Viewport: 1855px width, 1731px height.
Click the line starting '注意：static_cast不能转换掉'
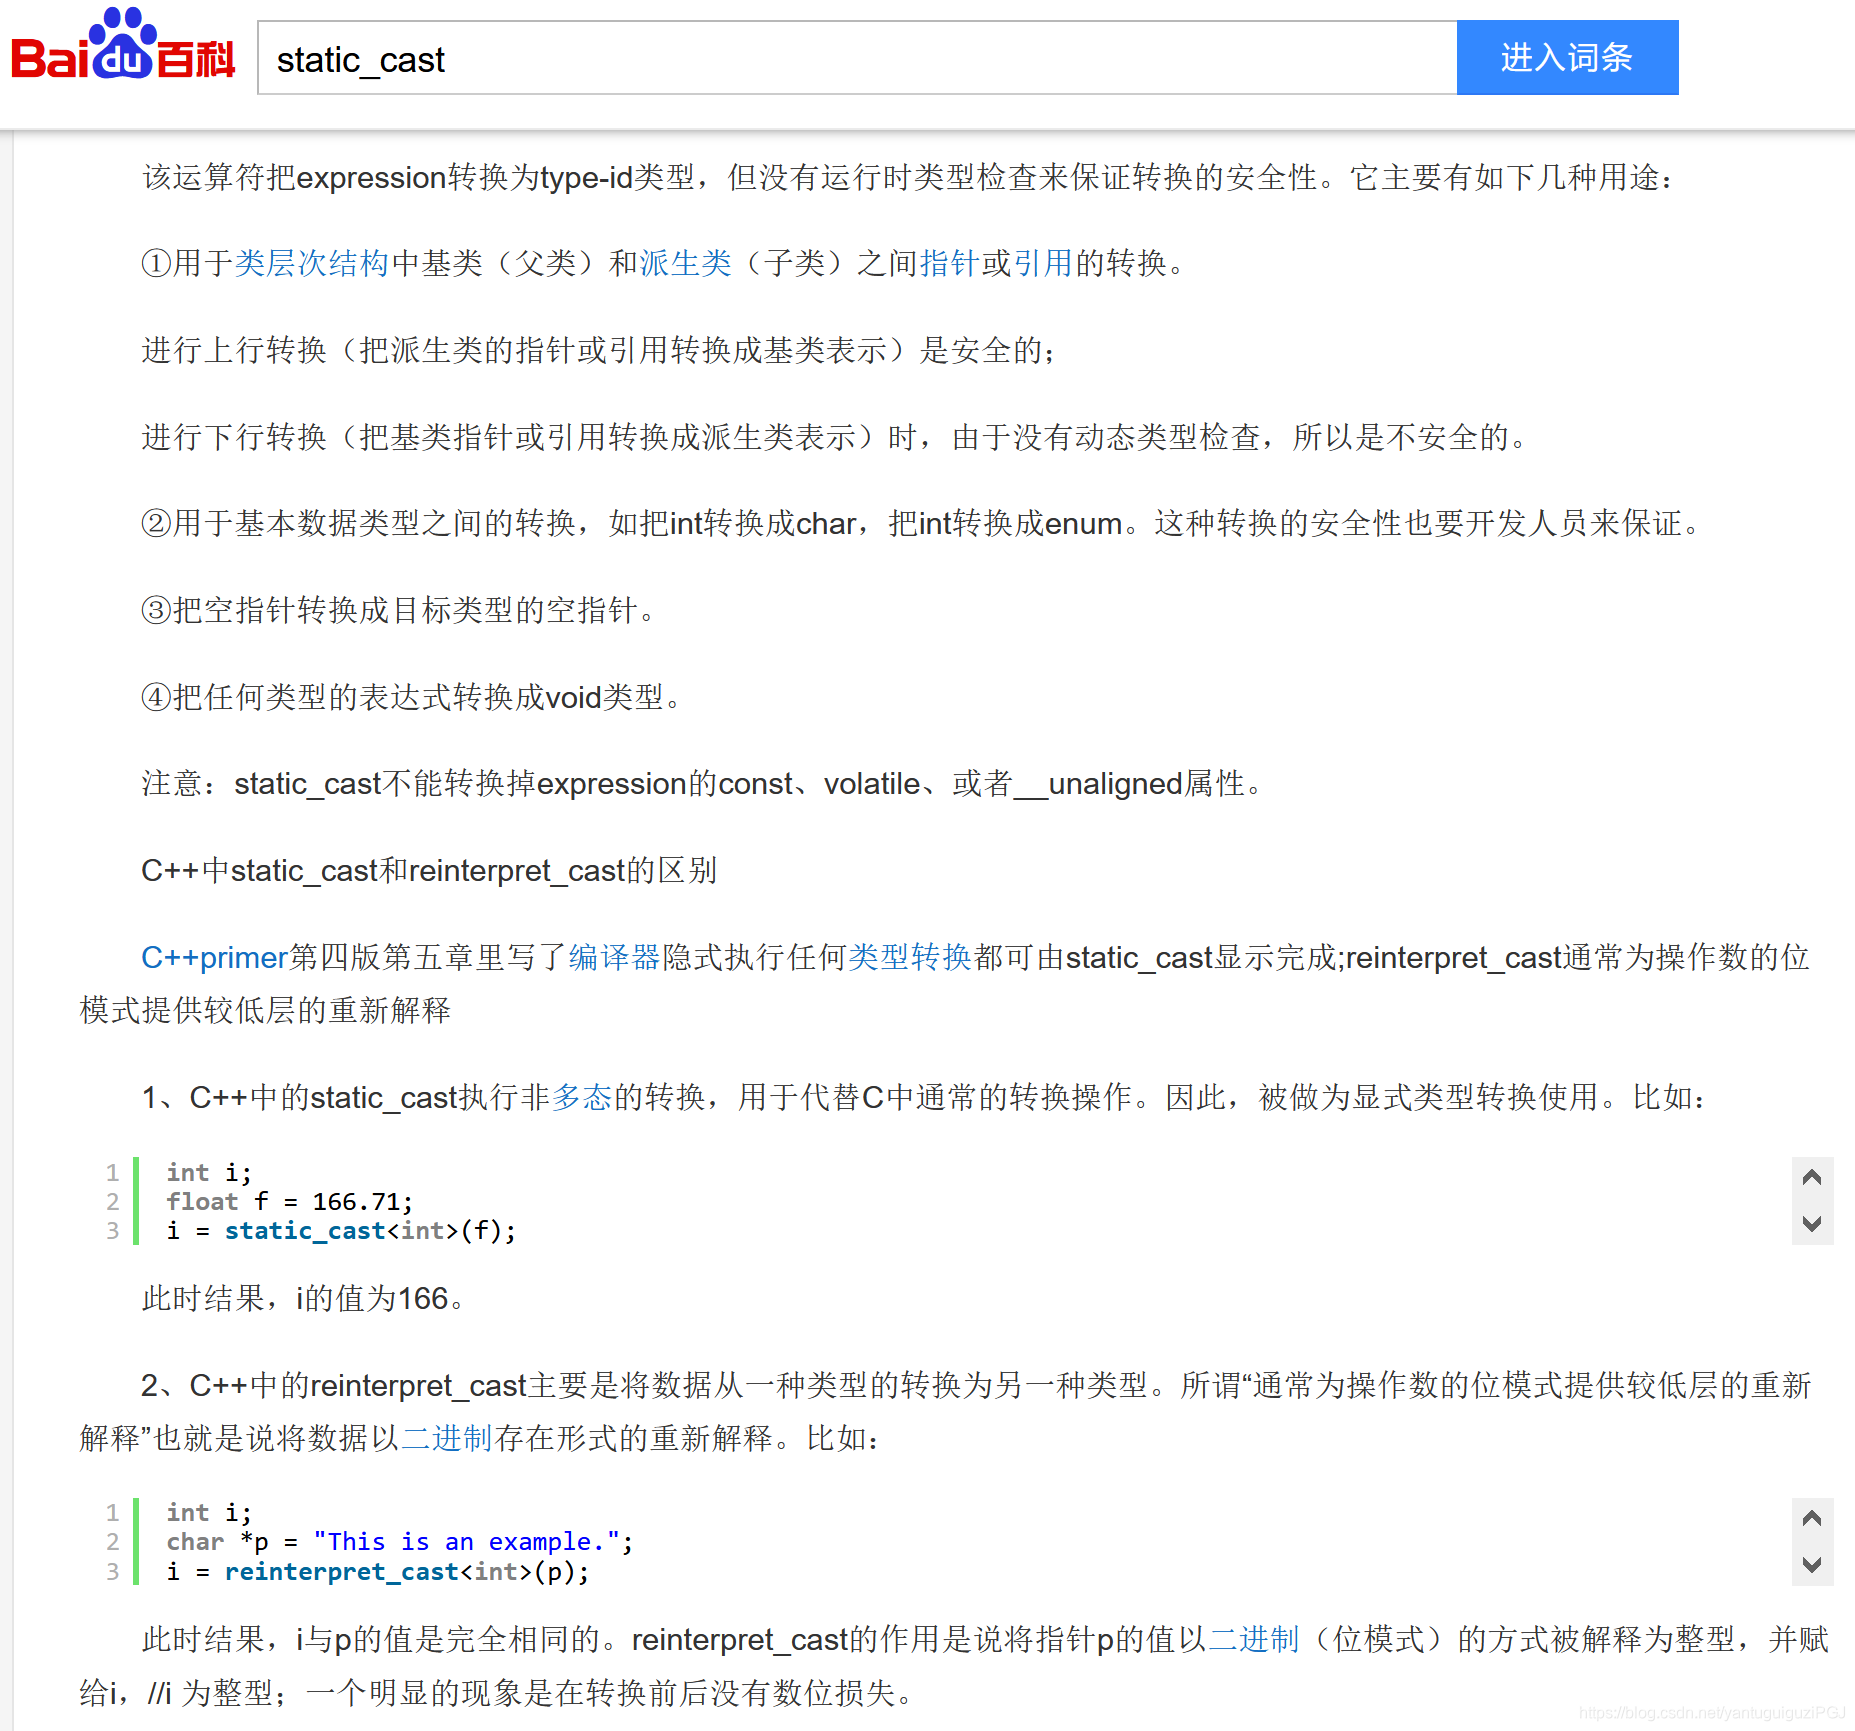(x=703, y=783)
